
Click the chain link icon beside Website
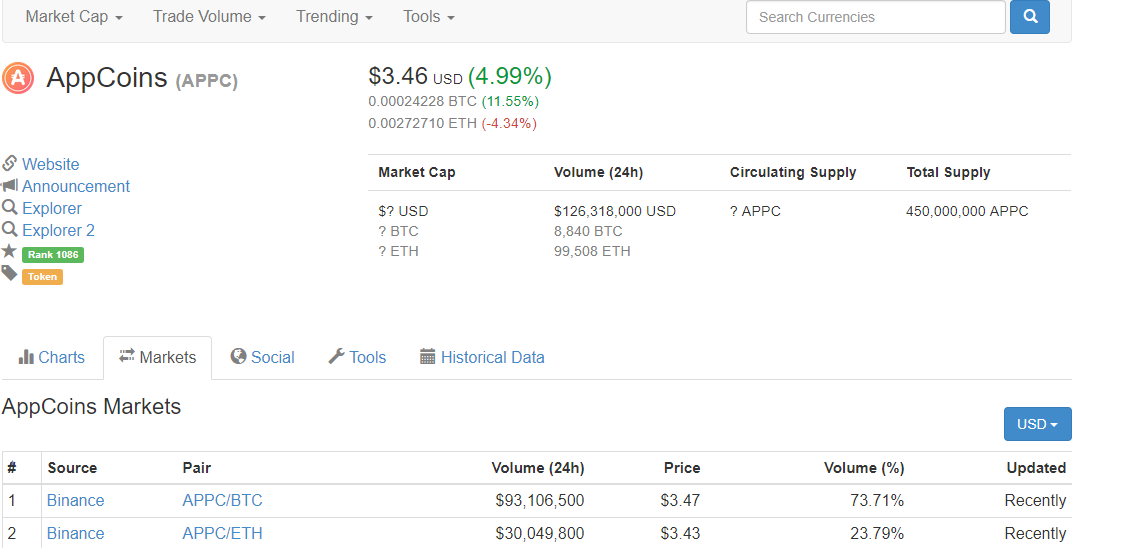coord(10,164)
